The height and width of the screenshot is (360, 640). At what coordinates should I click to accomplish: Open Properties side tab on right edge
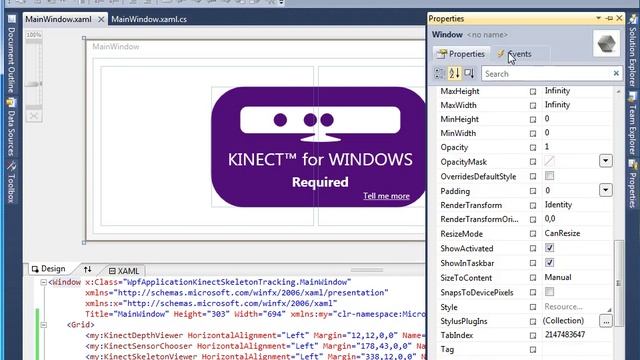[633, 184]
